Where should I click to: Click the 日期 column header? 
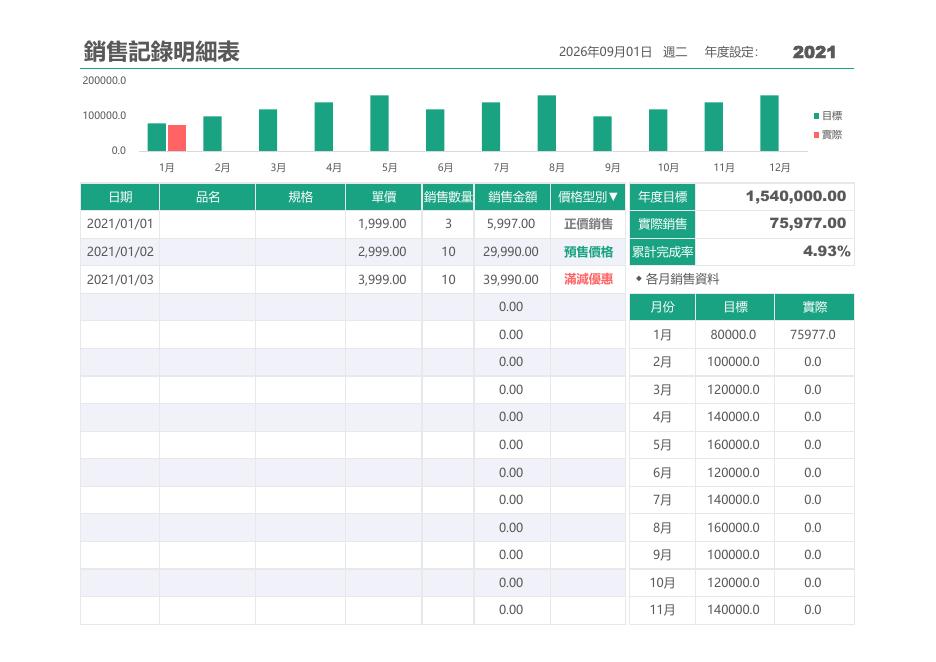(120, 197)
